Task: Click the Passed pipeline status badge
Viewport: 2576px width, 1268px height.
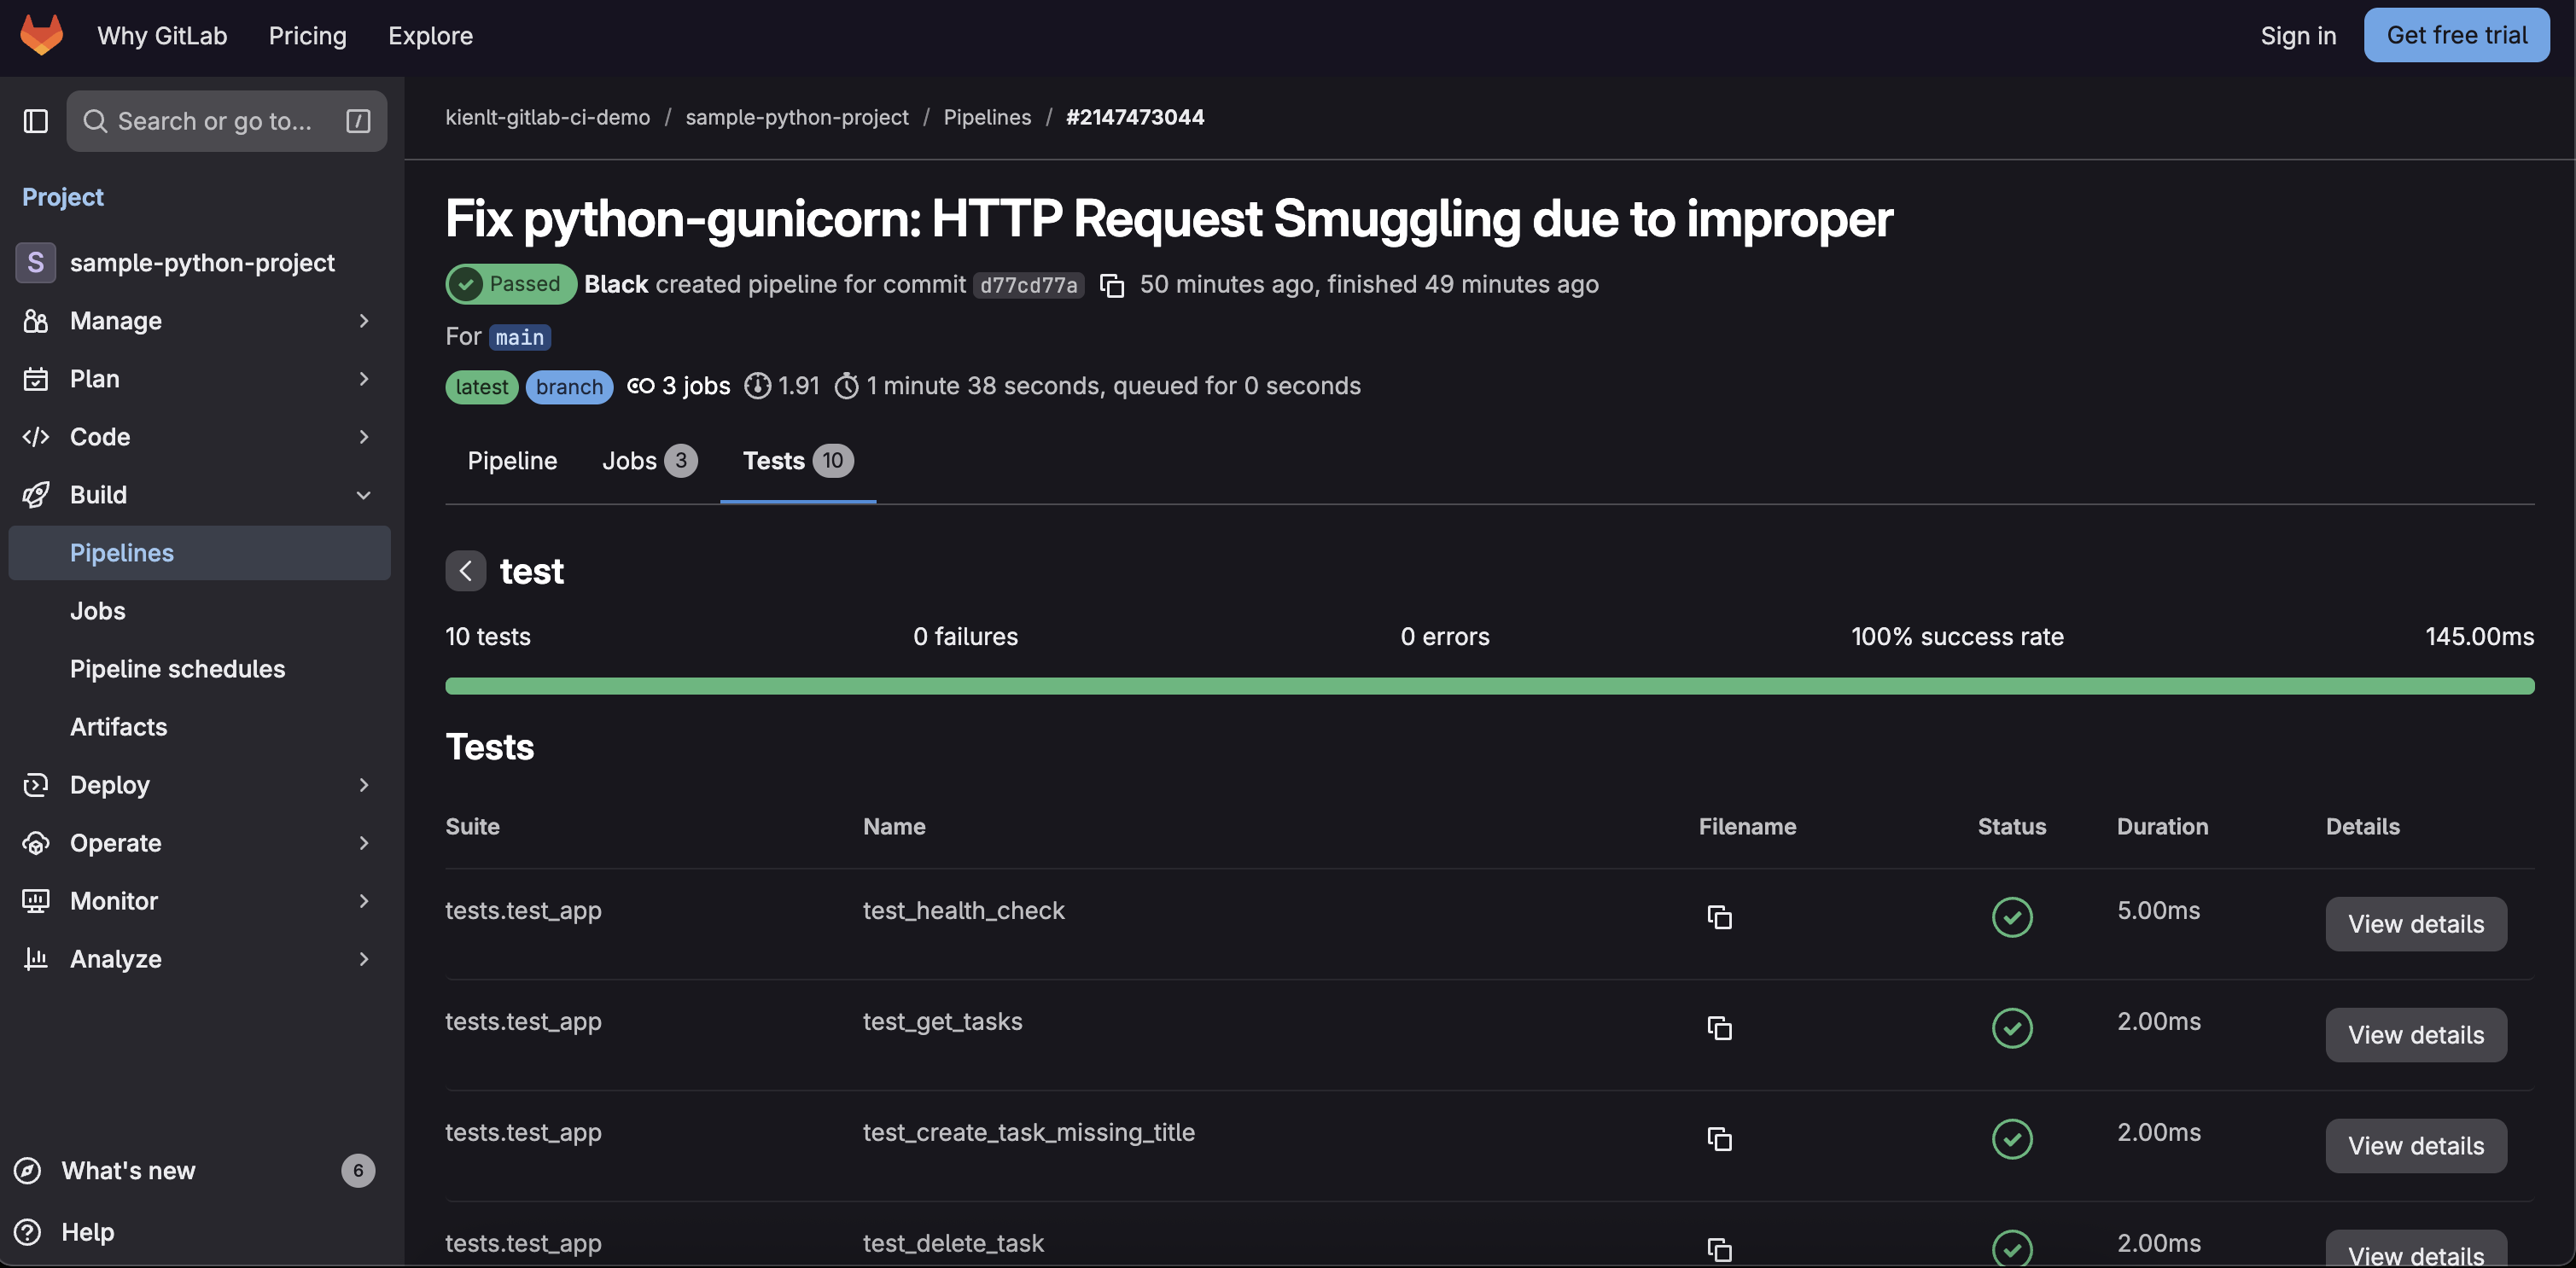Action: pyautogui.click(x=511, y=283)
